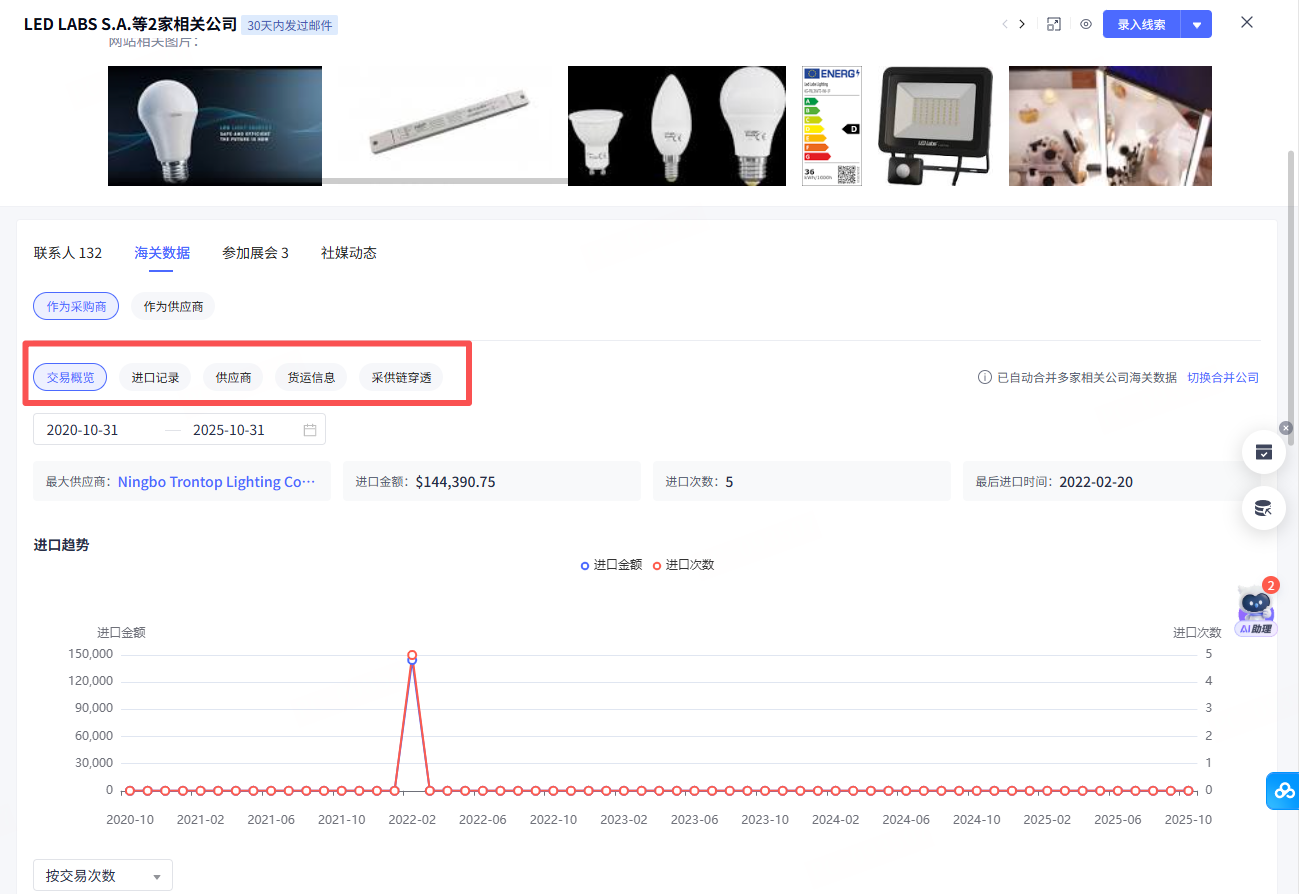The image size is (1299, 894).
Task: Click the LED floodlight product thumbnail
Action: click(x=935, y=126)
